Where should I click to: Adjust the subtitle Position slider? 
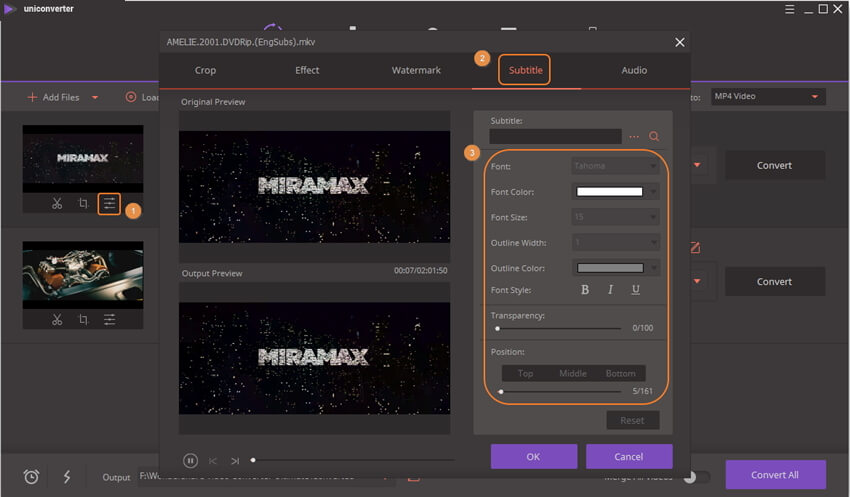tap(558, 391)
